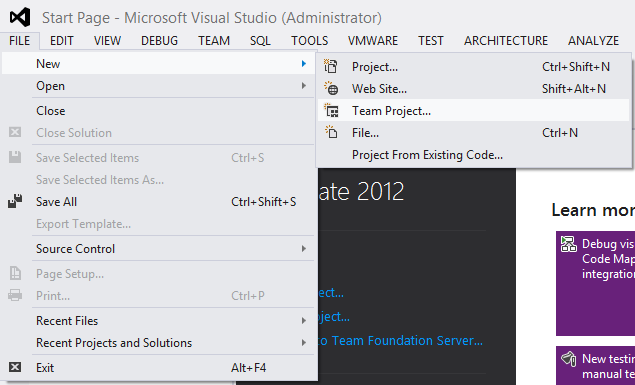Select Project From Existing Code...
Viewport: 635px width, 385px height.
474,155
